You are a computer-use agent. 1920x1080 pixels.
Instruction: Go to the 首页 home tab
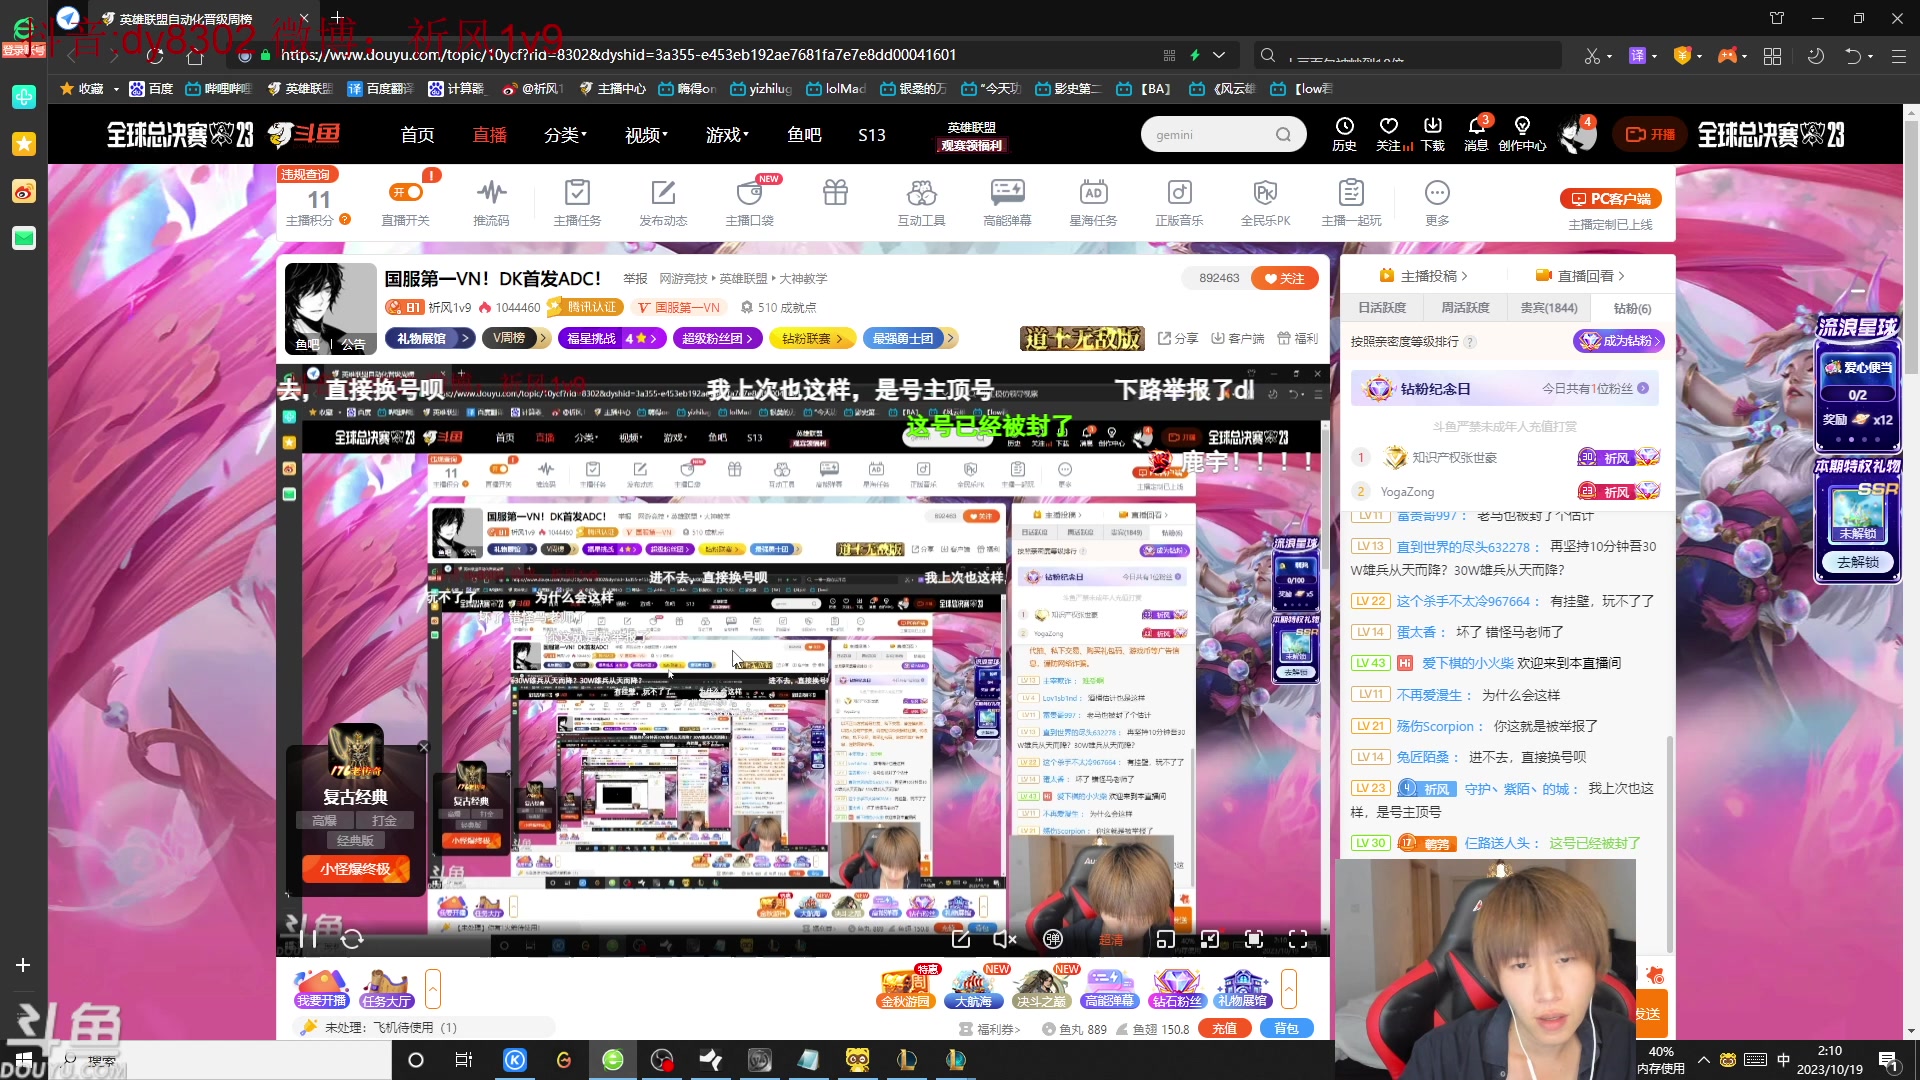(x=417, y=135)
